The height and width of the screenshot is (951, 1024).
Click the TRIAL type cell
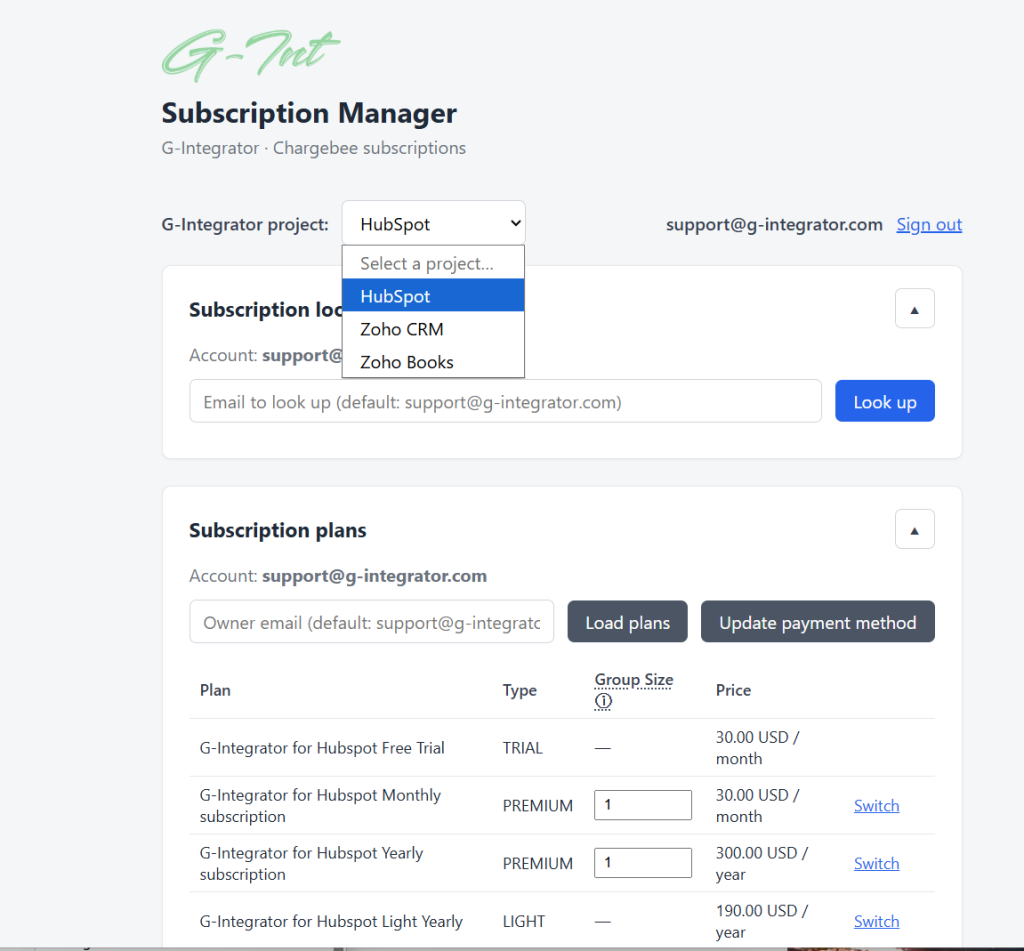click(522, 748)
